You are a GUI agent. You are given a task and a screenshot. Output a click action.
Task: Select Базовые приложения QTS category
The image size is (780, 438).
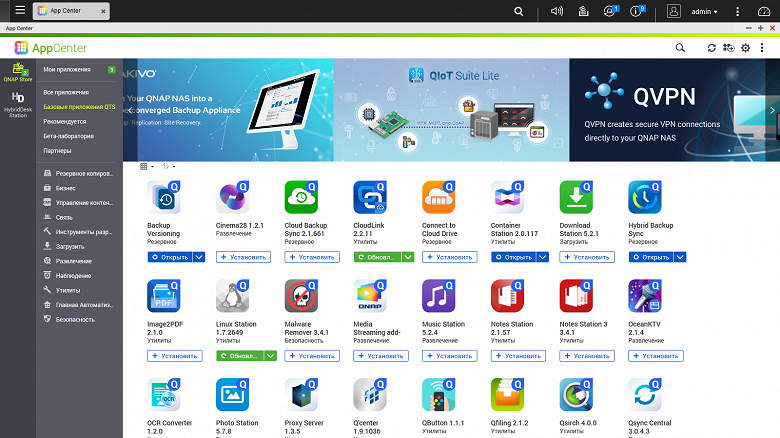click(x=79, y=107)
